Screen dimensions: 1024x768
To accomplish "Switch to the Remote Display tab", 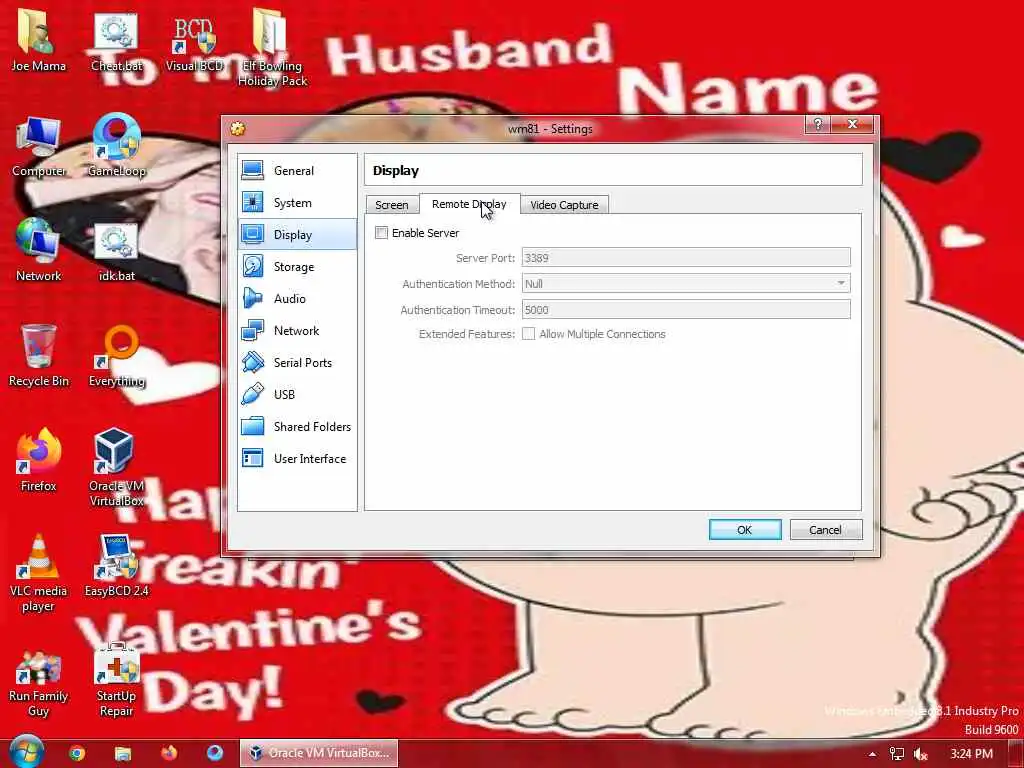I will (469, 204).
